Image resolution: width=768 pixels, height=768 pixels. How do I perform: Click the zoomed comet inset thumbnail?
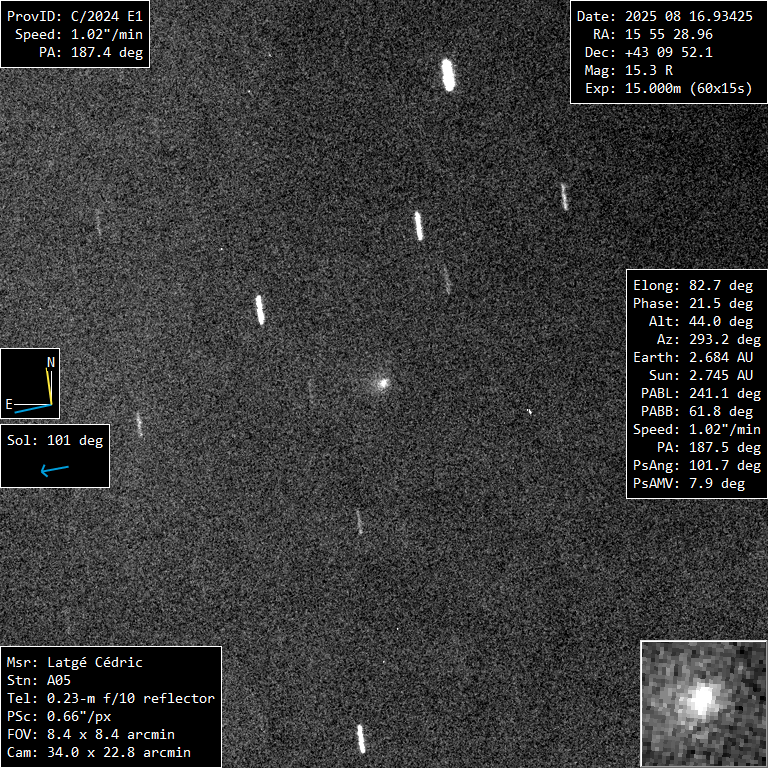(704, 704)
